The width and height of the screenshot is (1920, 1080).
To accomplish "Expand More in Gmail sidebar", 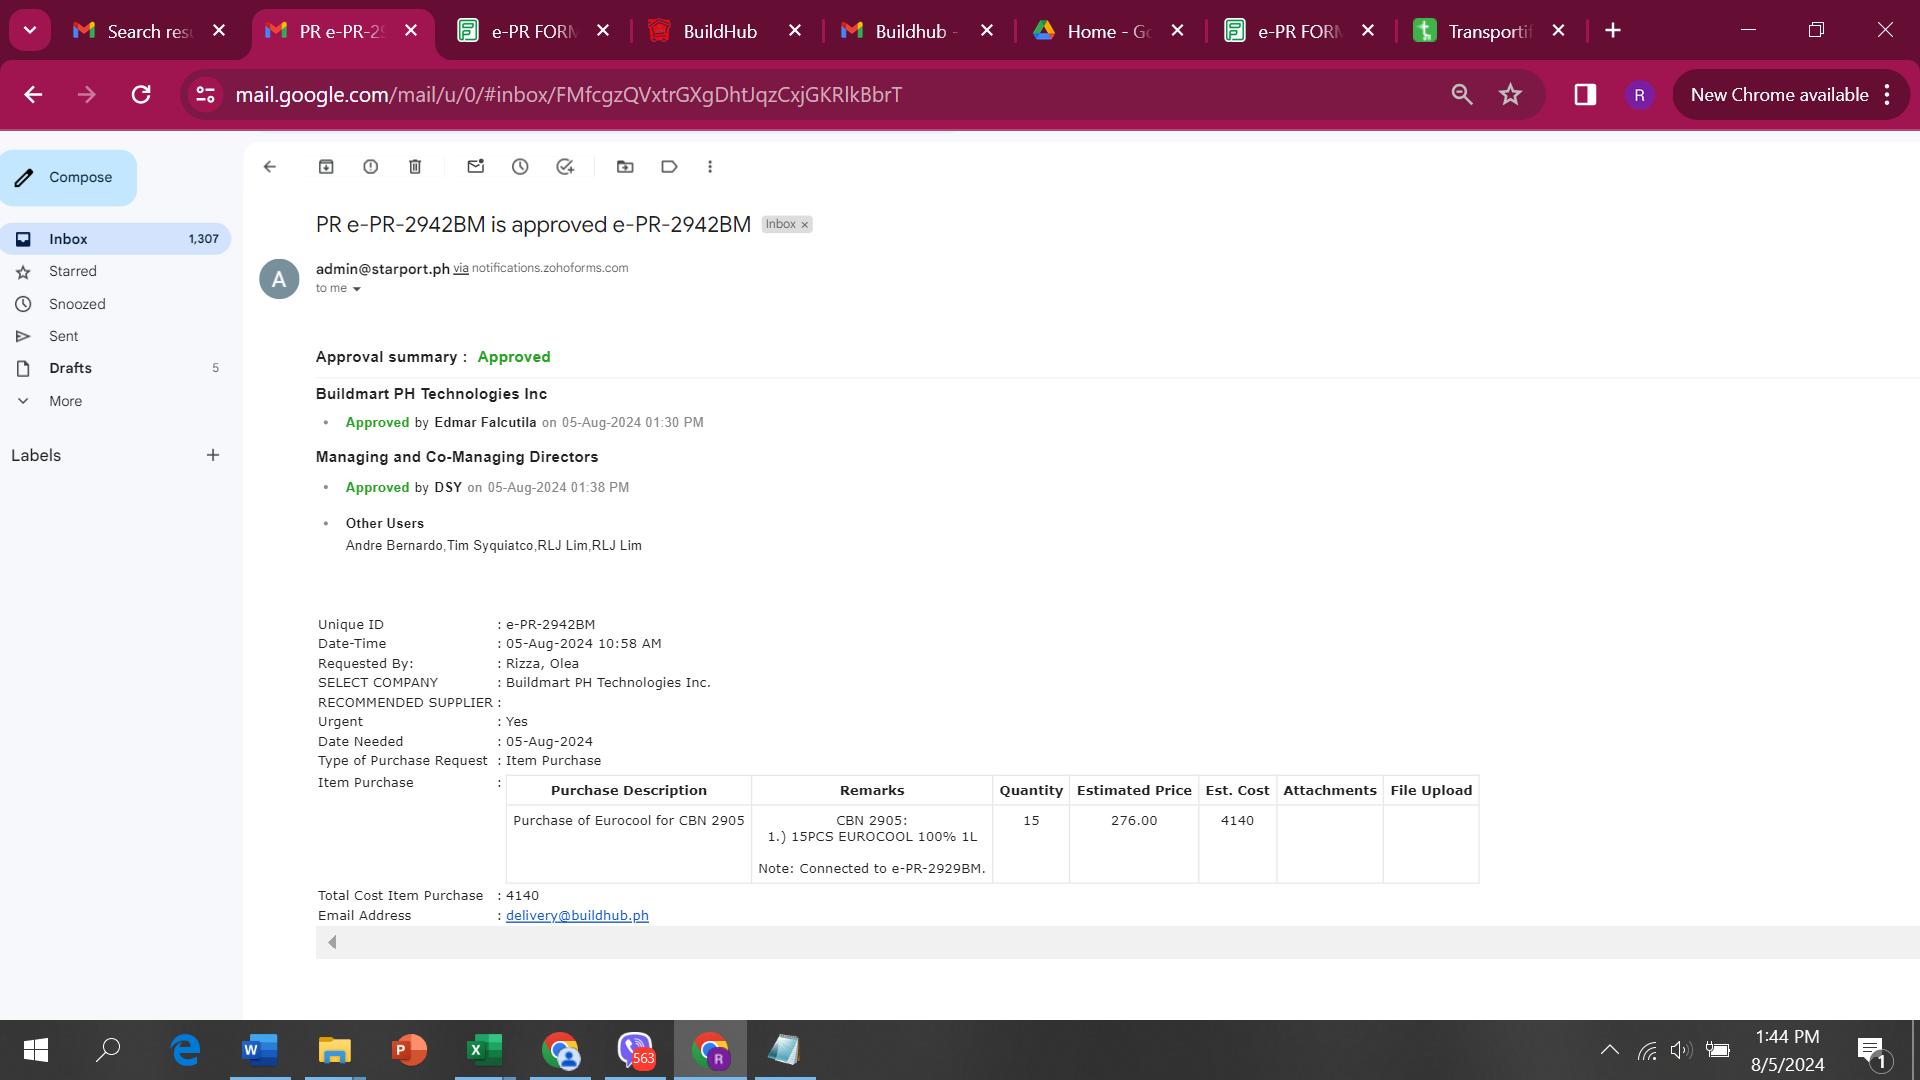I will pos(65,401).
